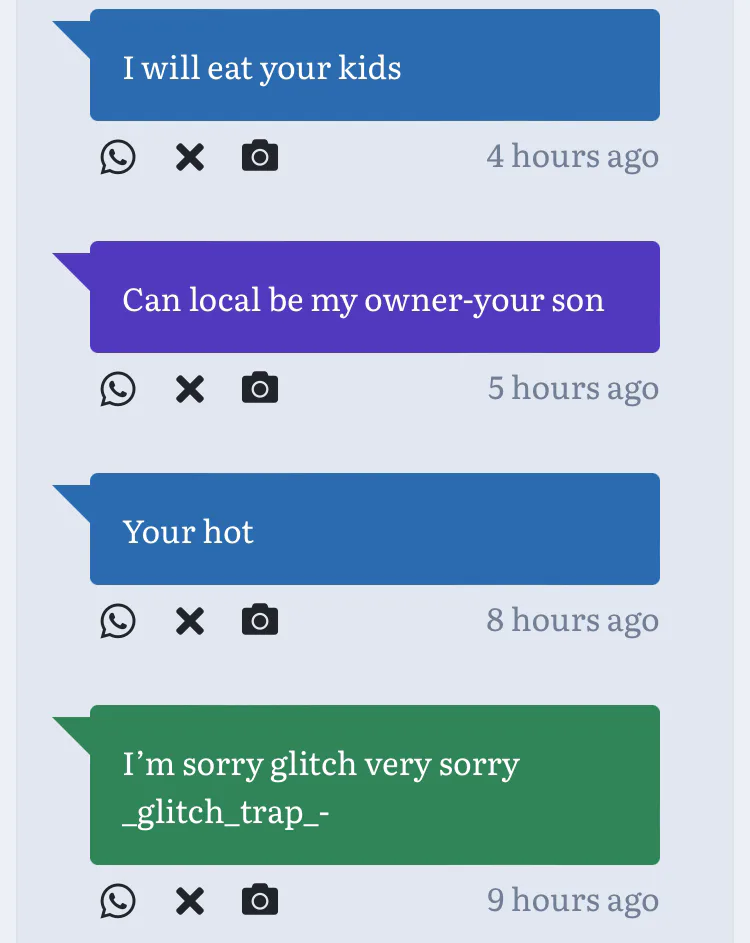Viewport: 750px width, 943px height.
Task: Click the '5 hours ago' timestamp
Action: tap(573, 389)
